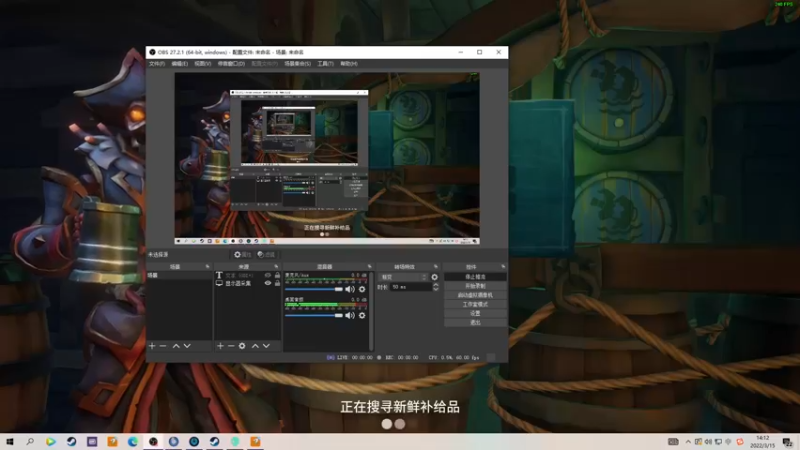Open the 文件(F) menu
The image size is (800, 450).
[x=157, y=64]
